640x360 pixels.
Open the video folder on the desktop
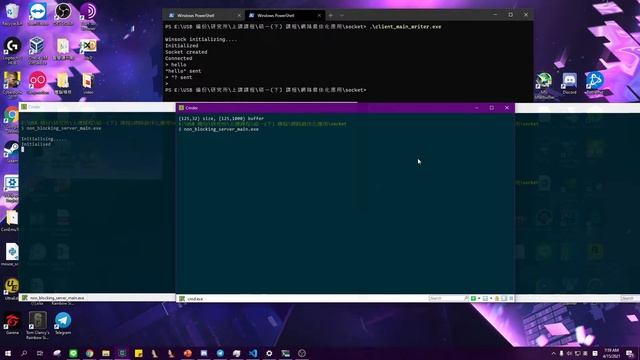(88, 83)
